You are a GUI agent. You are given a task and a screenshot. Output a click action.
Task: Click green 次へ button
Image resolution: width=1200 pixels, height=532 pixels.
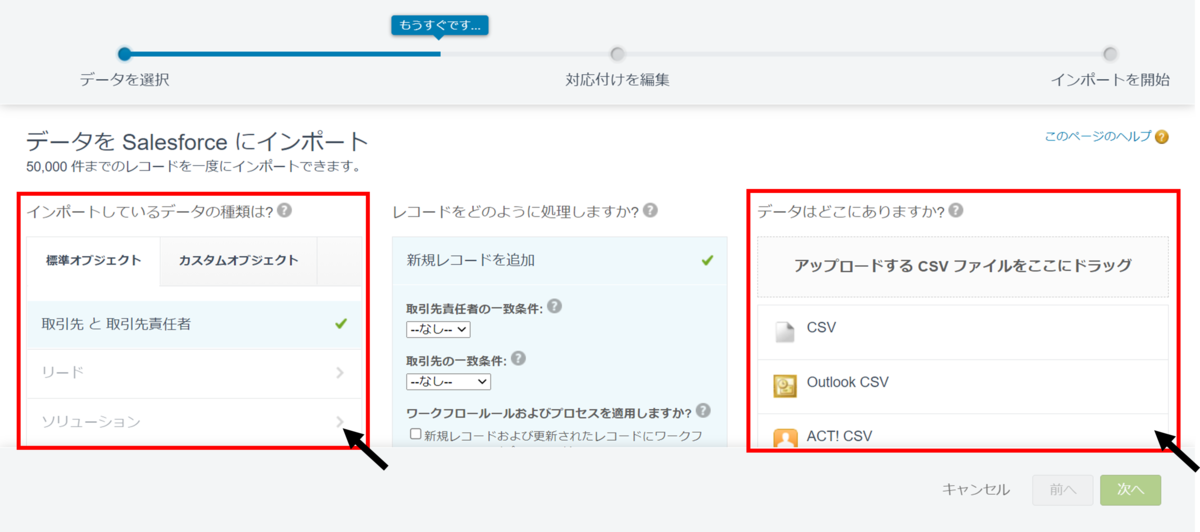tap(1130, 490)
